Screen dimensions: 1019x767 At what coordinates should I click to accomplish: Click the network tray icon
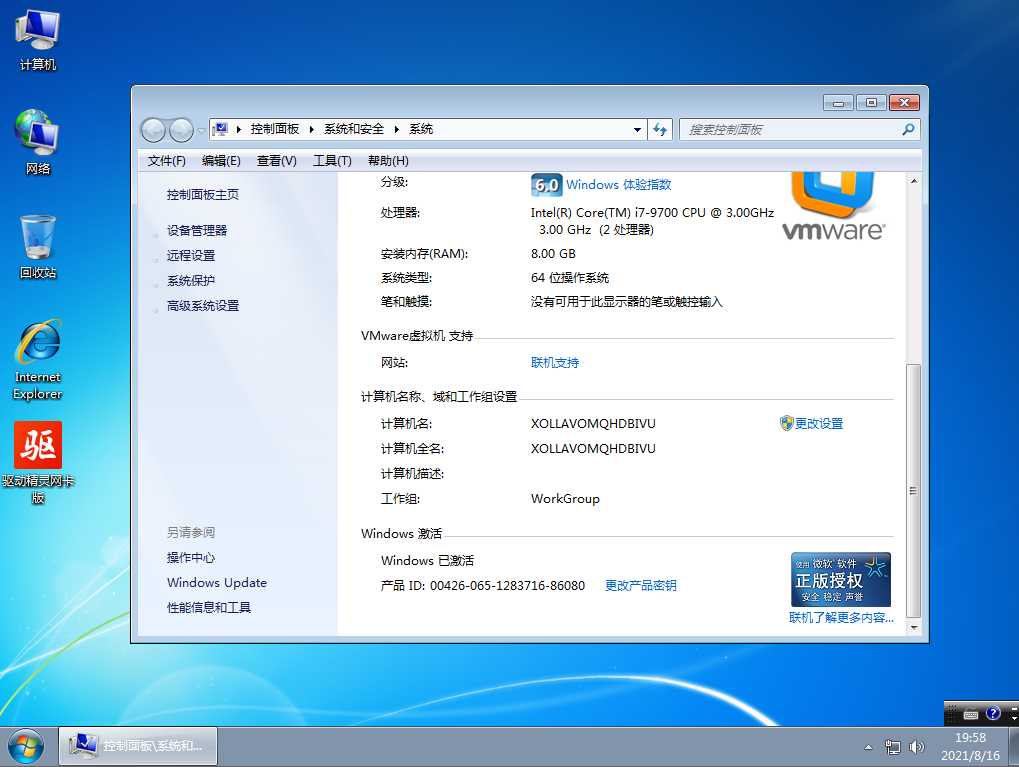coord(892,748)
